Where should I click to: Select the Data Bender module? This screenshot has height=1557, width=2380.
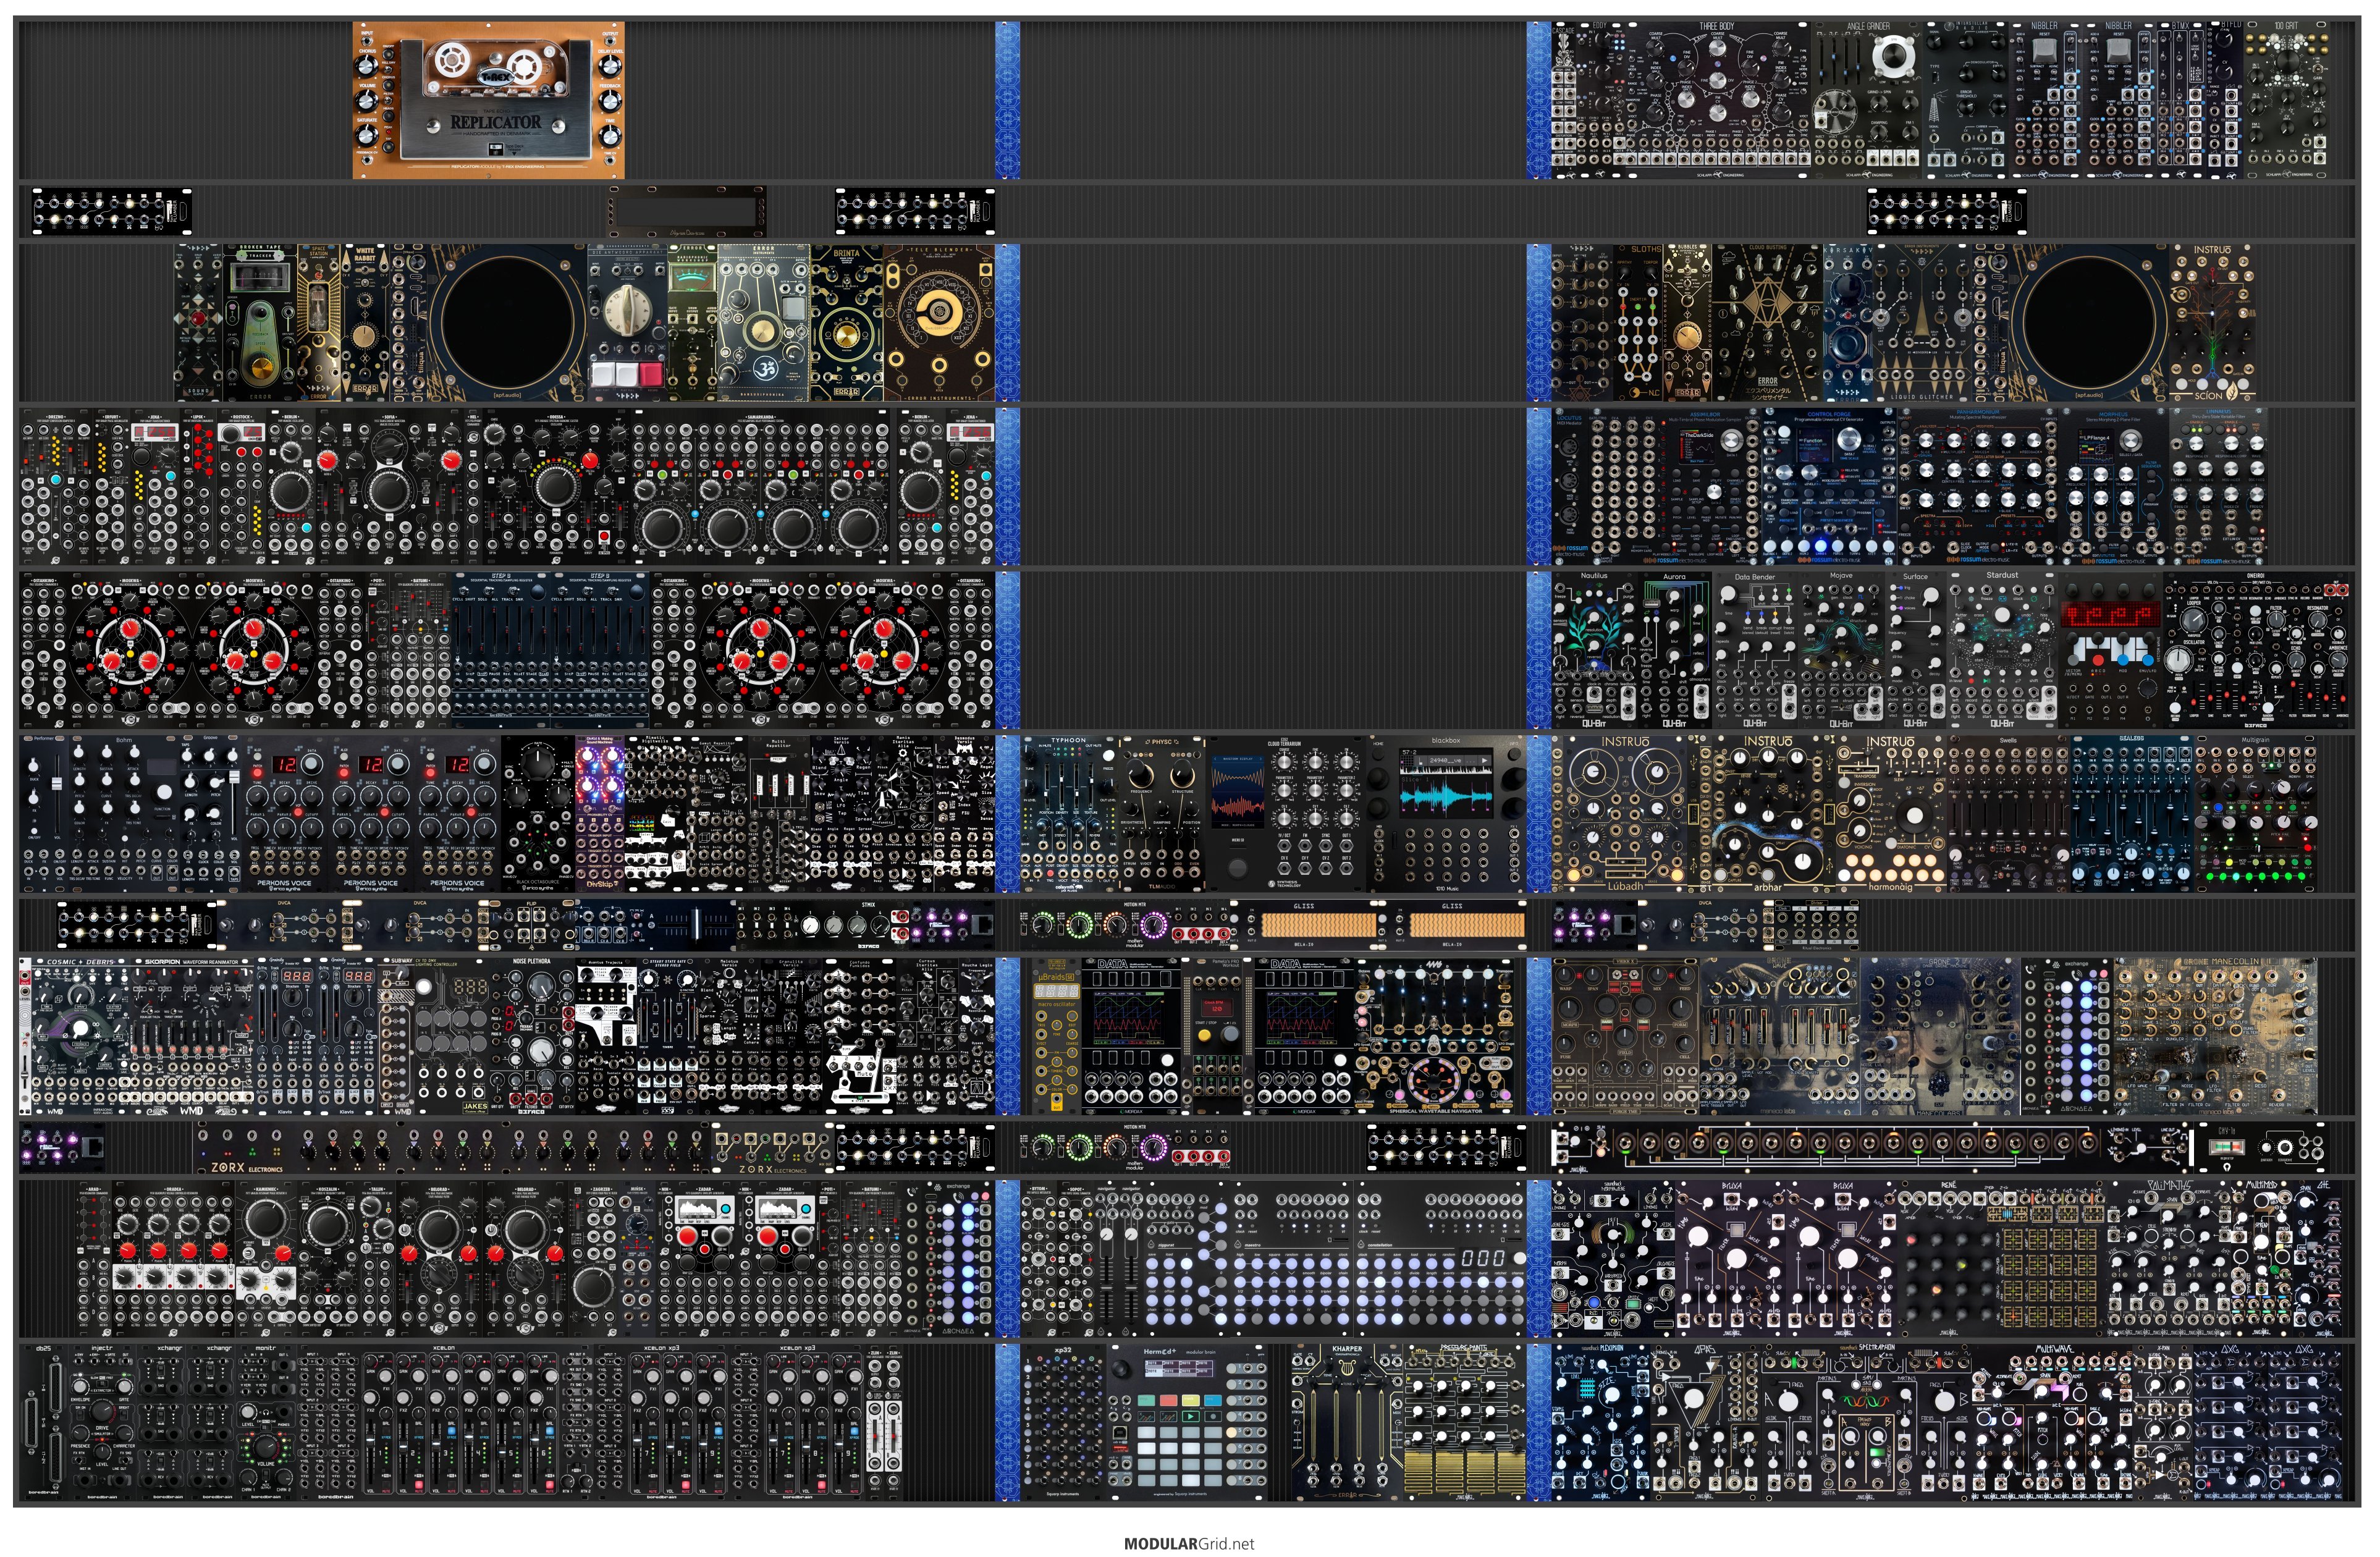1755,650
